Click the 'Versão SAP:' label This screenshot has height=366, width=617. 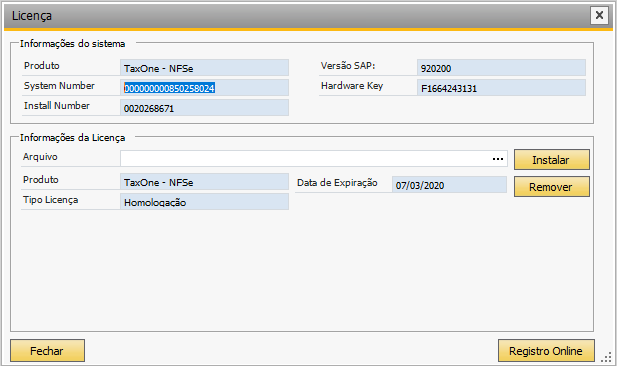point(348,65)
